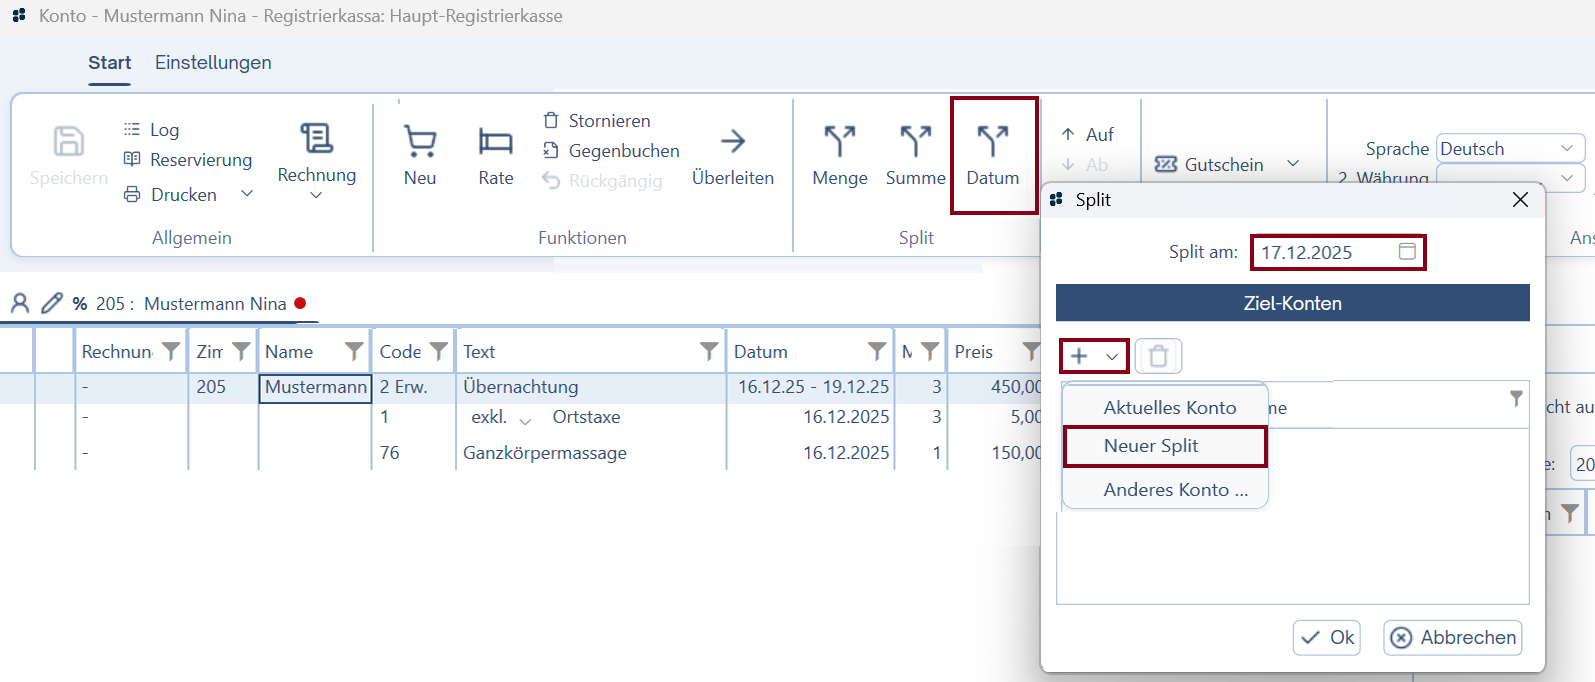This screenshot has width=1595, height=682.
Task: Click the filter icon on Datum column
Action: click(x=876, y=351)
